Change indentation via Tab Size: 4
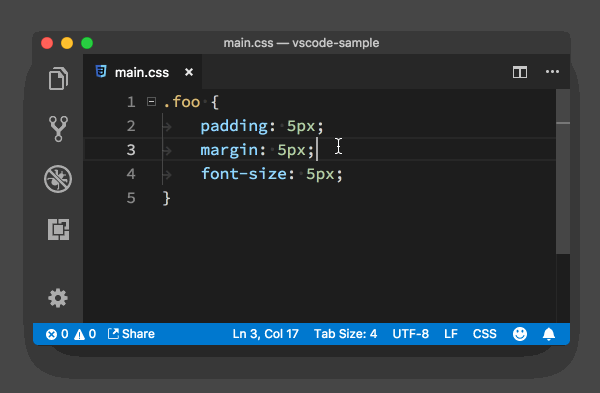The width and height of the screenshot is (600, 393). click(346, 334)
